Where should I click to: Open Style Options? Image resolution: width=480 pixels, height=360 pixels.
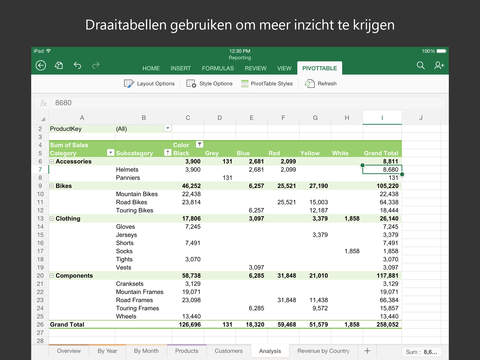(209, 84)
